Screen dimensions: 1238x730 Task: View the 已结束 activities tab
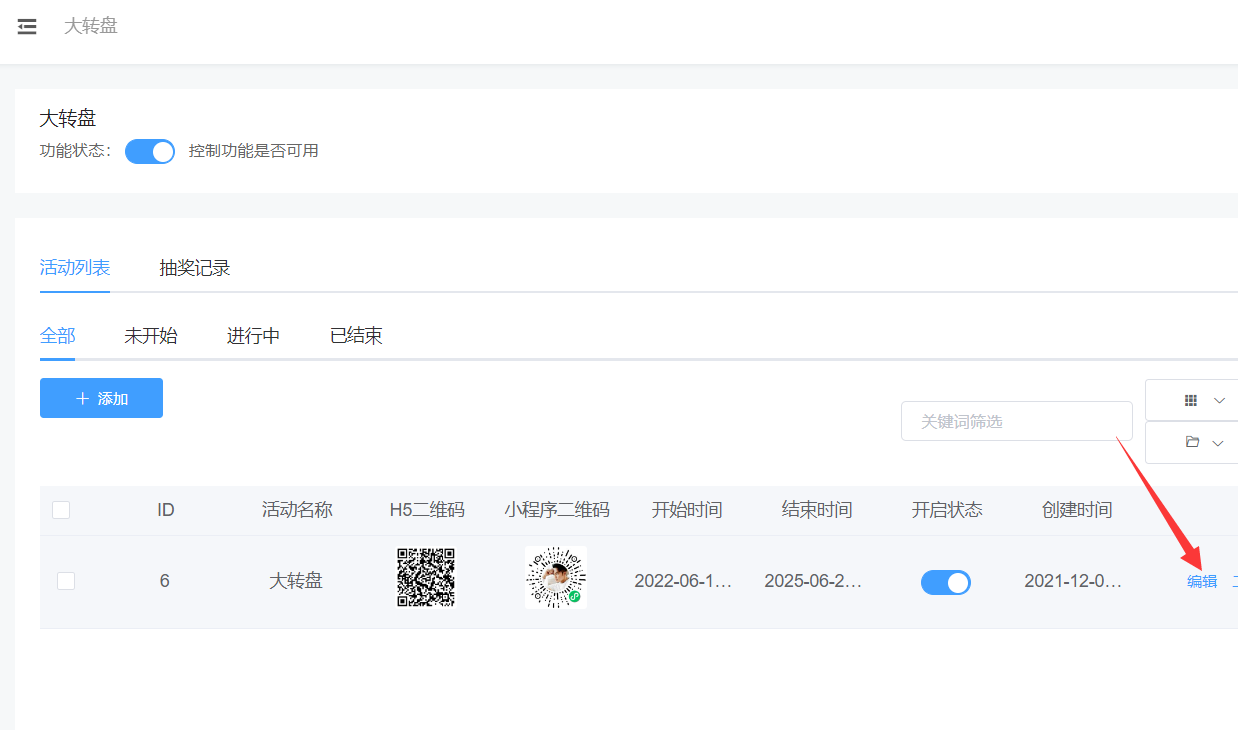356,336
